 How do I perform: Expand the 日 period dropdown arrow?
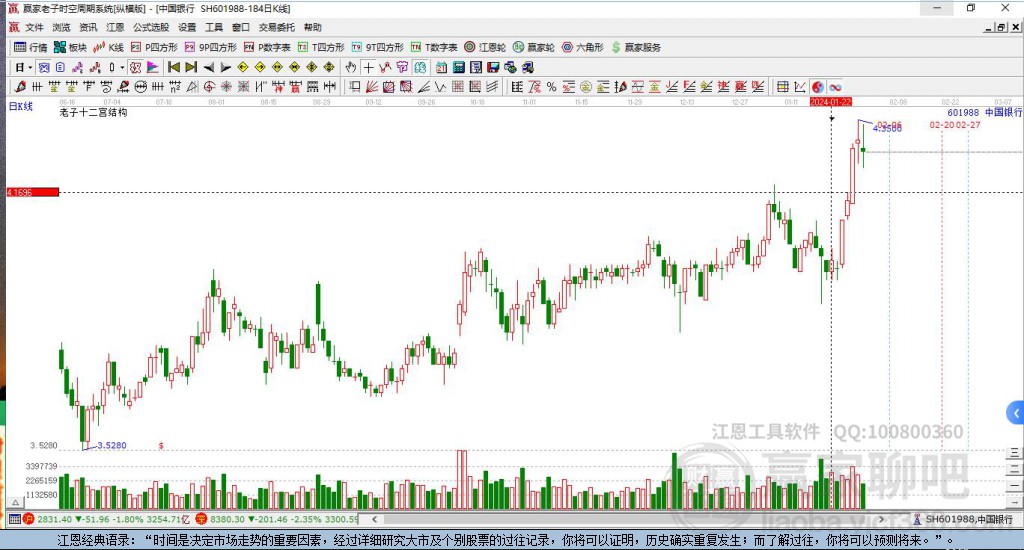(x=30, y=67)
